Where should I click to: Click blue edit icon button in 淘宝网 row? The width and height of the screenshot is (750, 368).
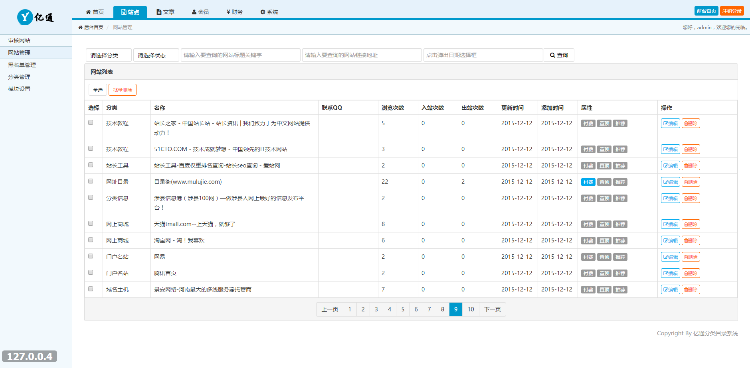pos(670,240)
